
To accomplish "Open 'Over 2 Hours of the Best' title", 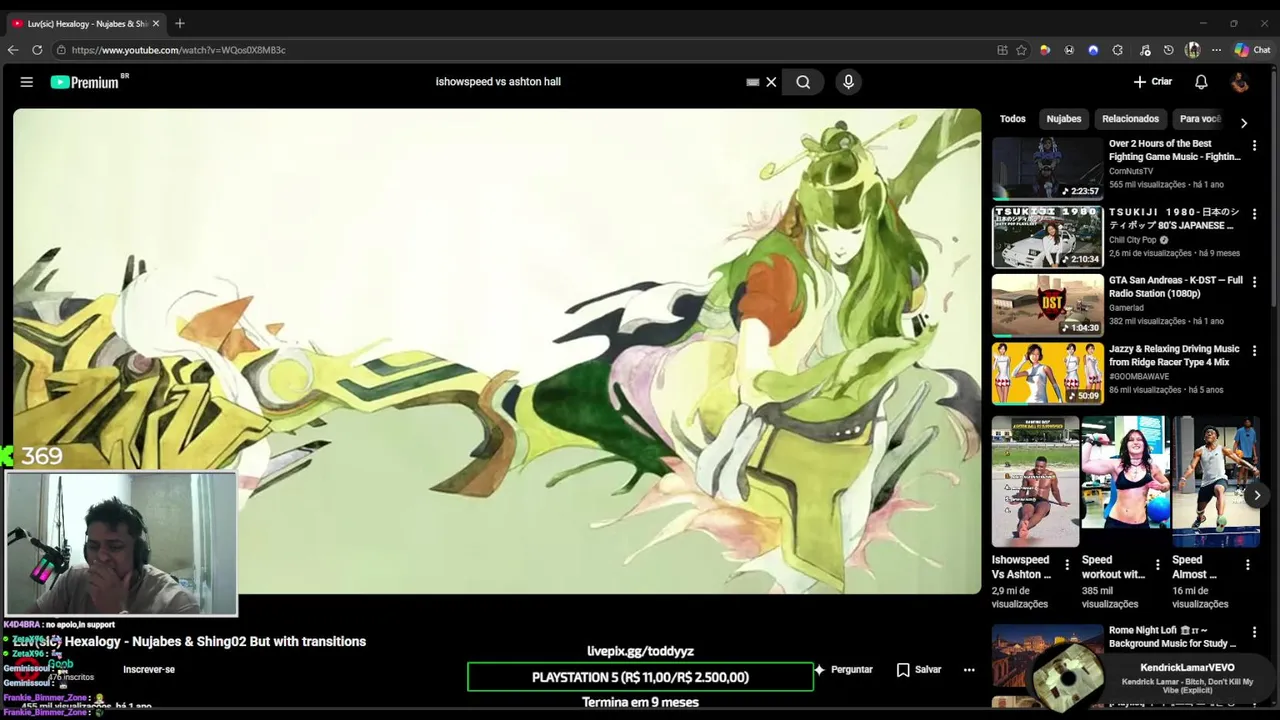I will click(1174, 150).
